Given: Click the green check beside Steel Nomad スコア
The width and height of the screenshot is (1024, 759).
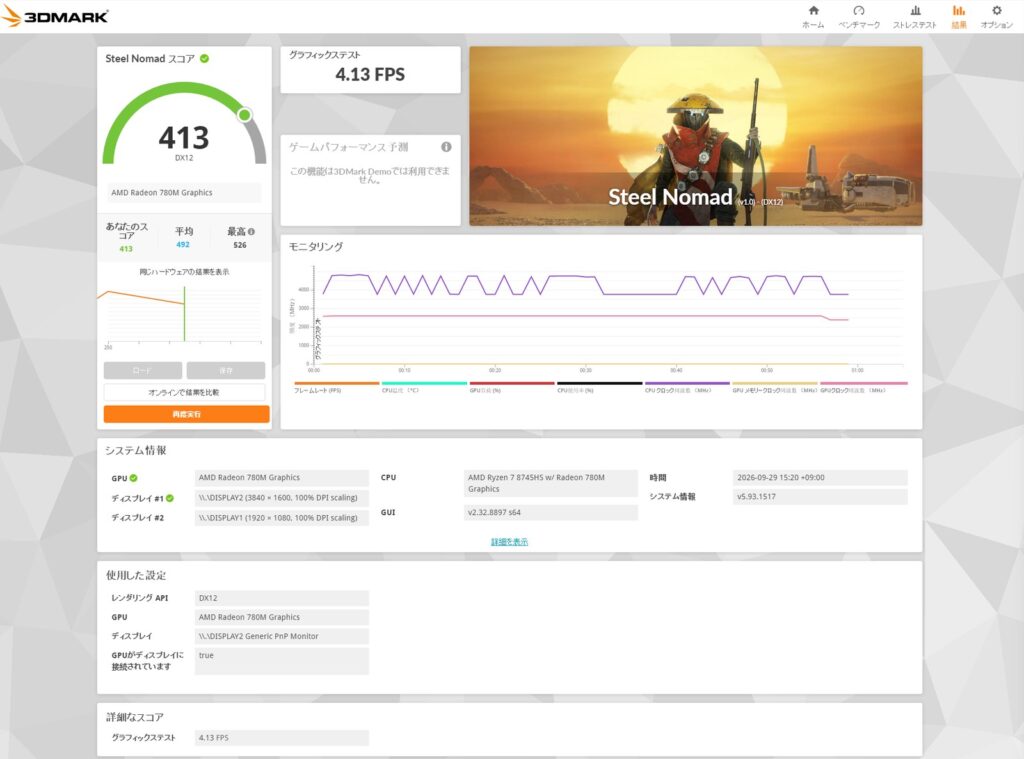Looking at the screenshot, I should coord(204,59).
